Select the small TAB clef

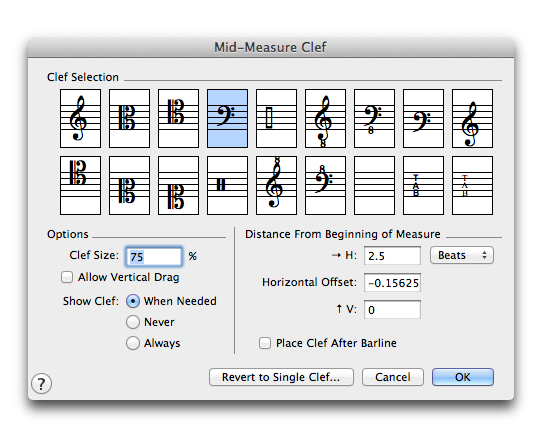[472, 185]
